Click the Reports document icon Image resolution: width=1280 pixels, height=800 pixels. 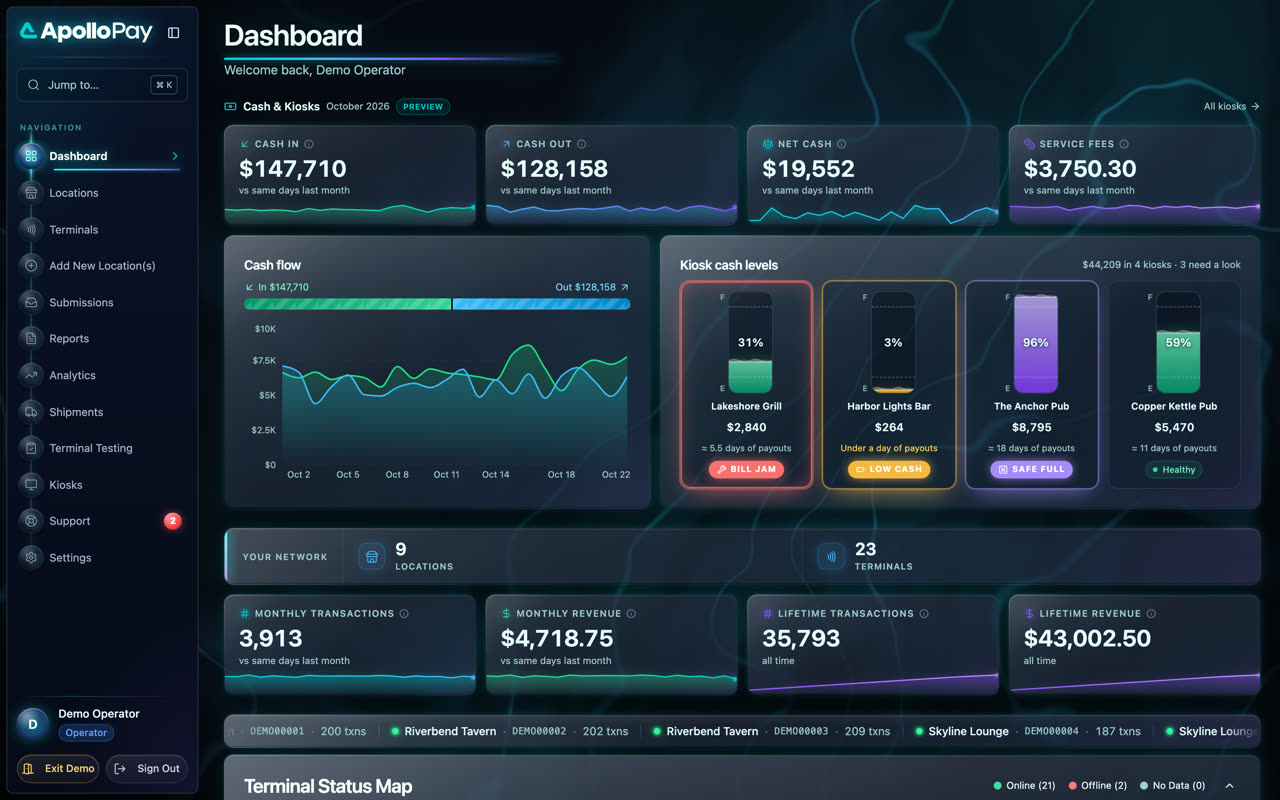[x=31, y=339]
